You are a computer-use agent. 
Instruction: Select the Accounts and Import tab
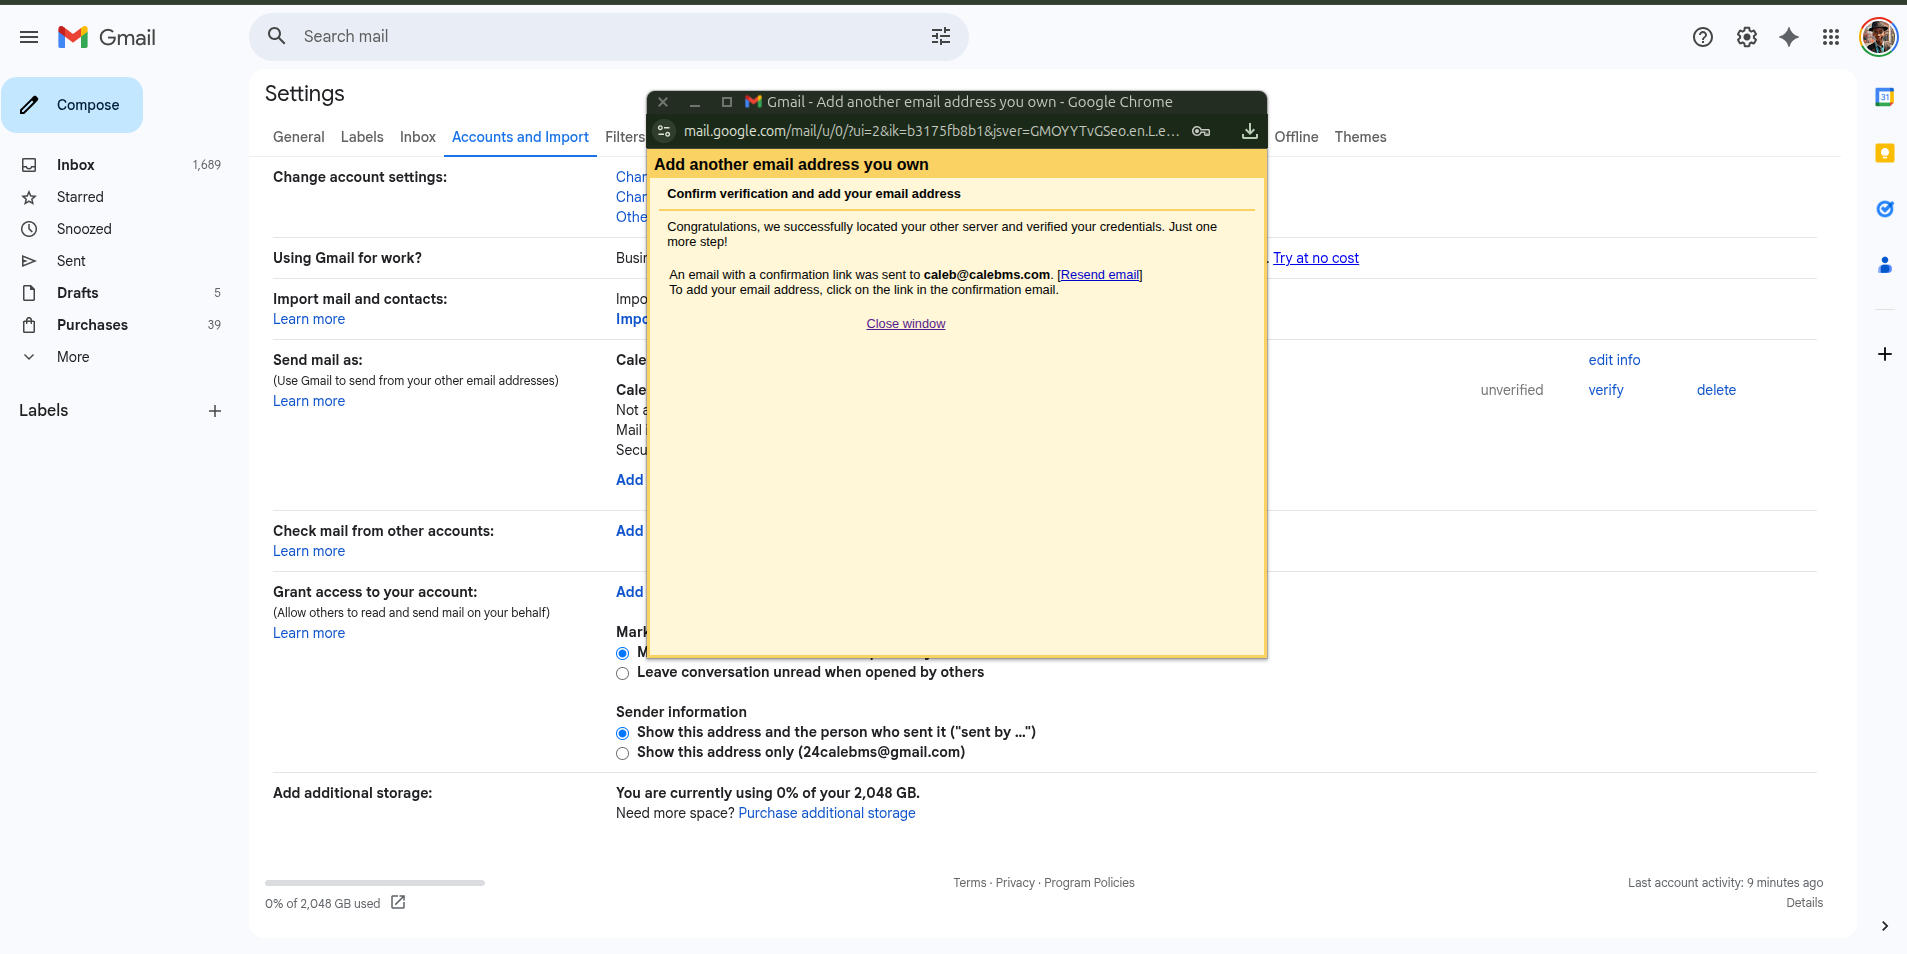coord(520,137)
